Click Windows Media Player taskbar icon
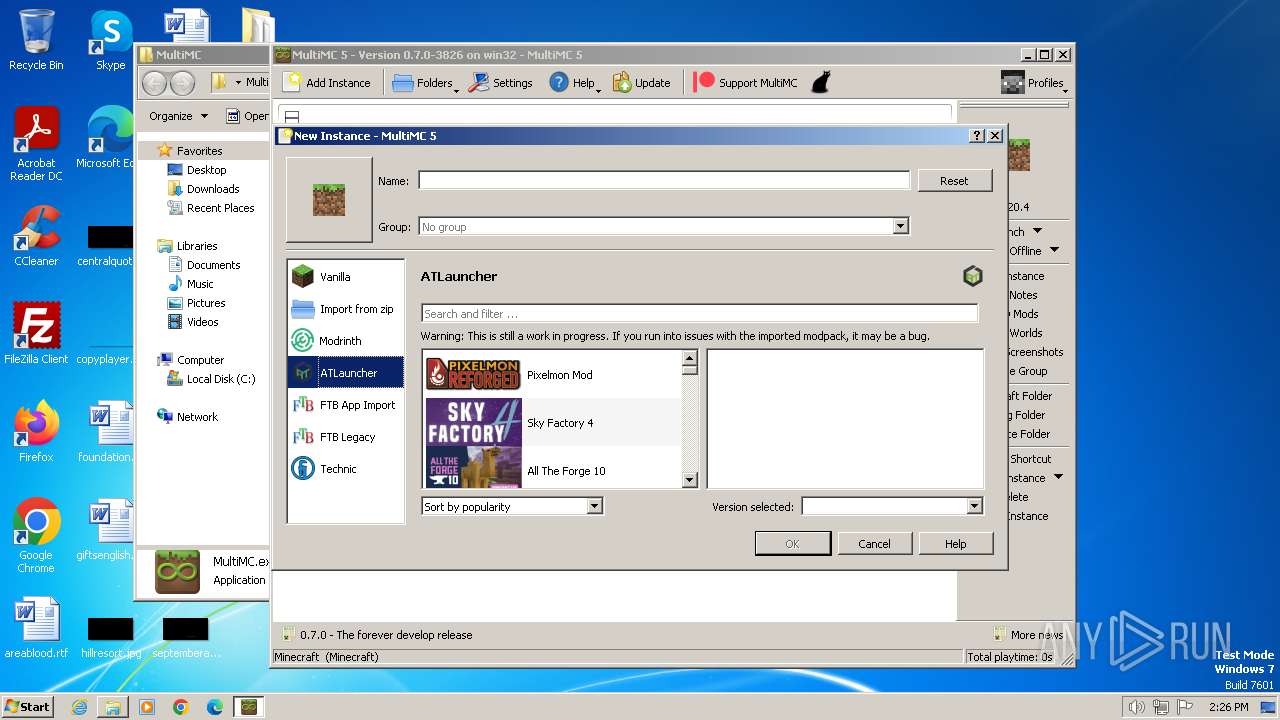The height and width of the screenshot is (720, 1280). pos(147,707)
